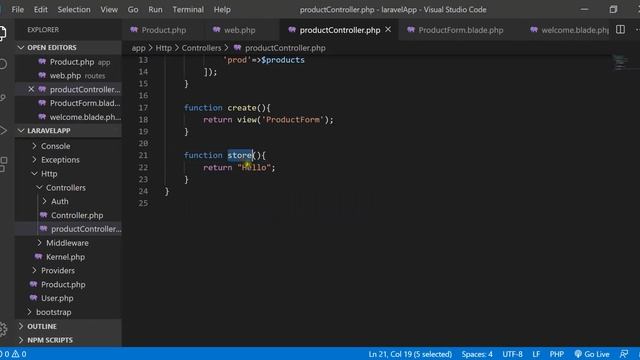Collapse the Http folder

point(49,173)
